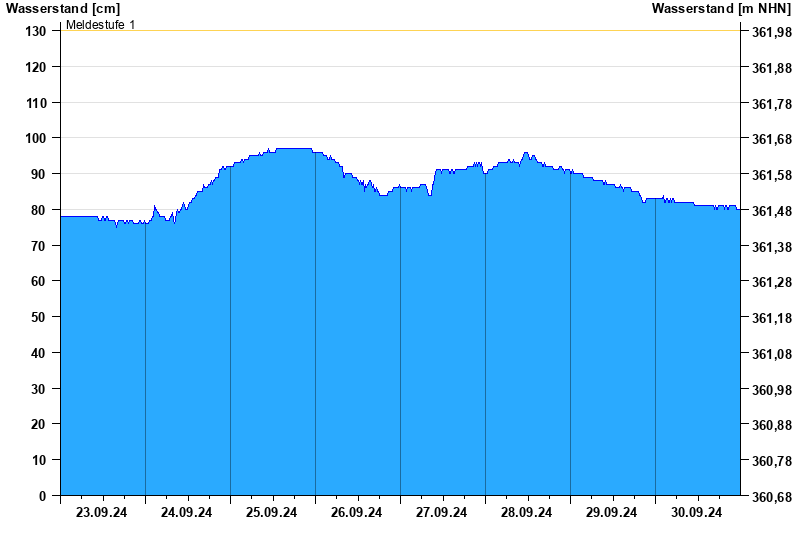Click the 361,48 value on right axis
Screen dimensions: 800x550
[772, 211]
